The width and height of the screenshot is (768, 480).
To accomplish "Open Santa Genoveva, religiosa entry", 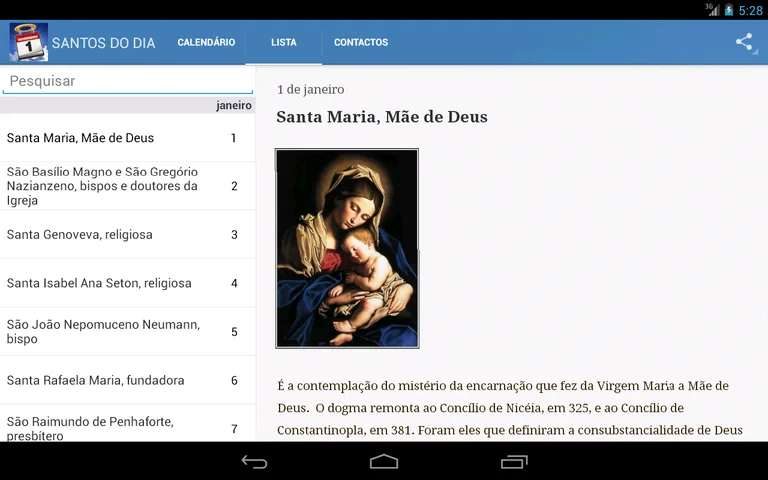I will tap(128, 234).
